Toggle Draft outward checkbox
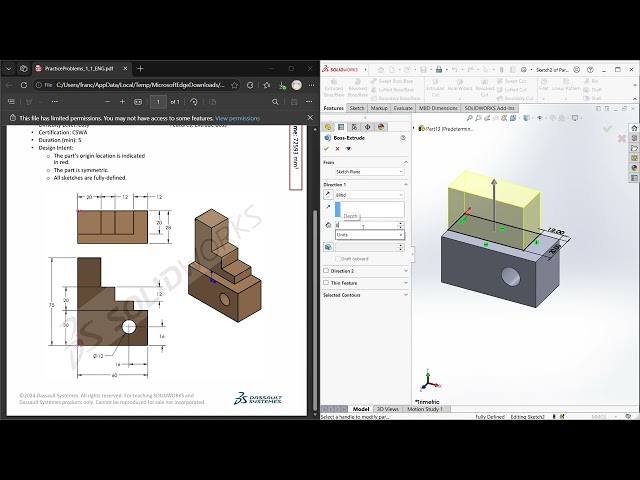This screenshot has height=480, width=640. click(x=338, y=259)
